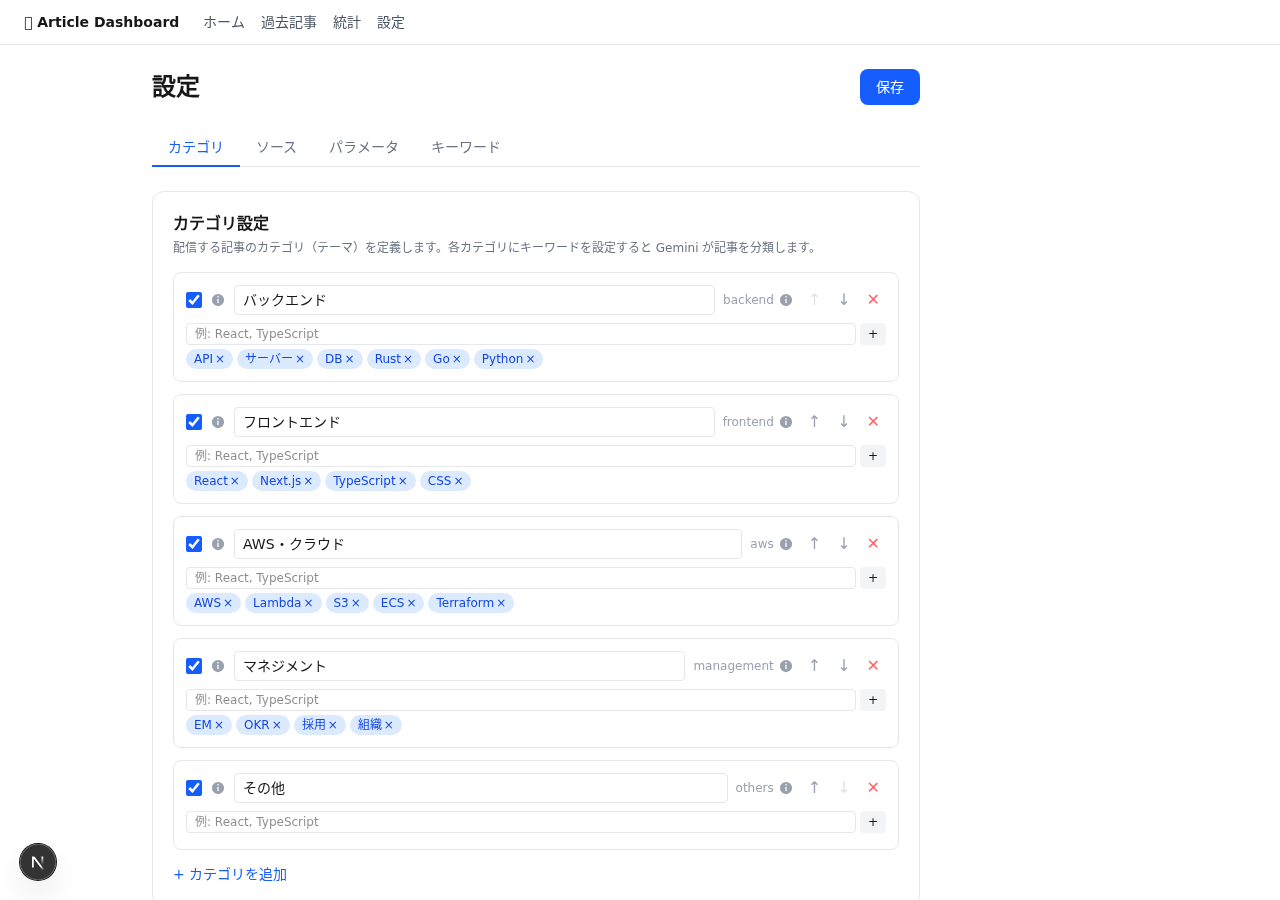
Task: Move フロントエンド category down
Action: click(844, 422)
